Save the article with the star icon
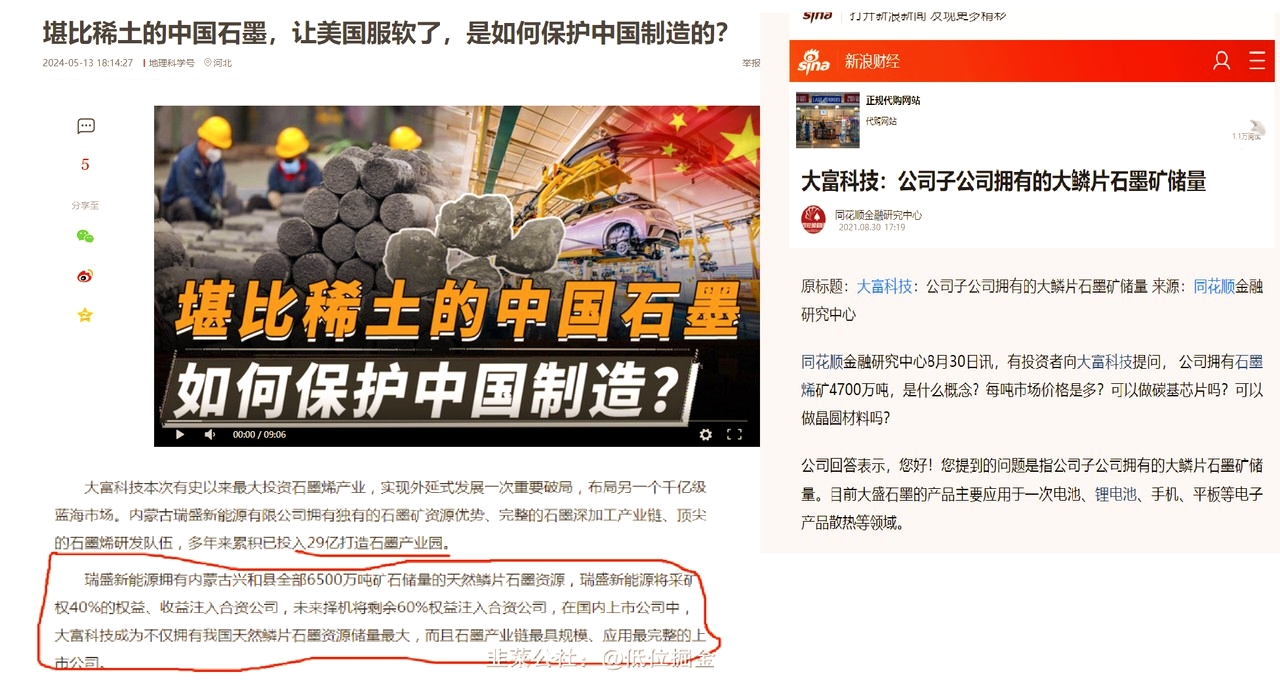The image size is (1280, 688). tap(85, 315)
